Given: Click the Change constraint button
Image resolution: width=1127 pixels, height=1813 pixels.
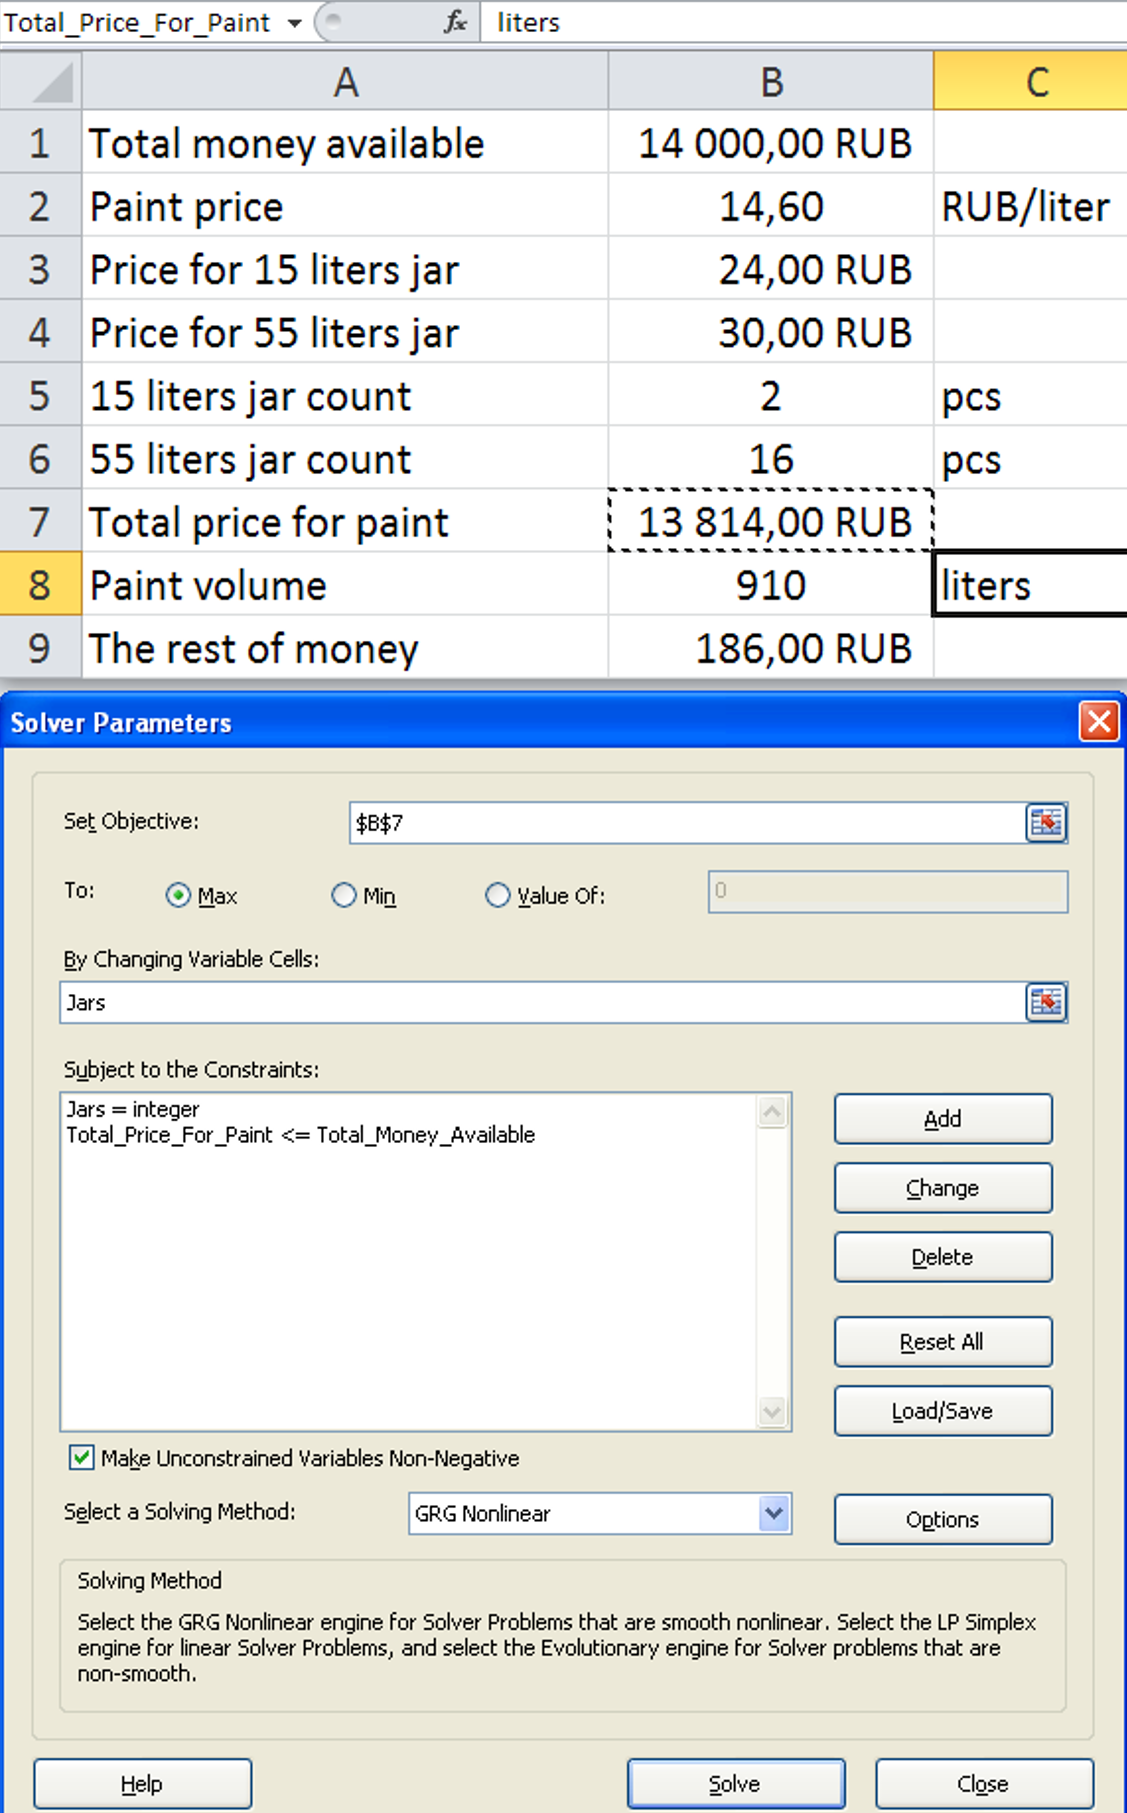Looking at the screenshot, I should 943,1188.
